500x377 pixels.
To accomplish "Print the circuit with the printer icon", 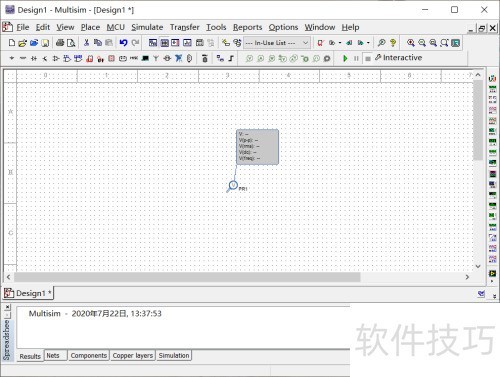I will click(60, 43).
